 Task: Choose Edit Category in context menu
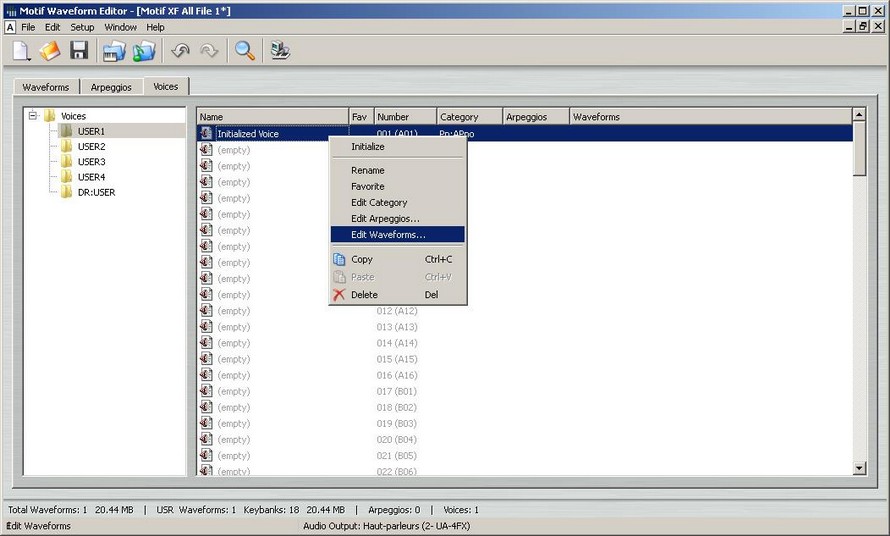[379, 203]
